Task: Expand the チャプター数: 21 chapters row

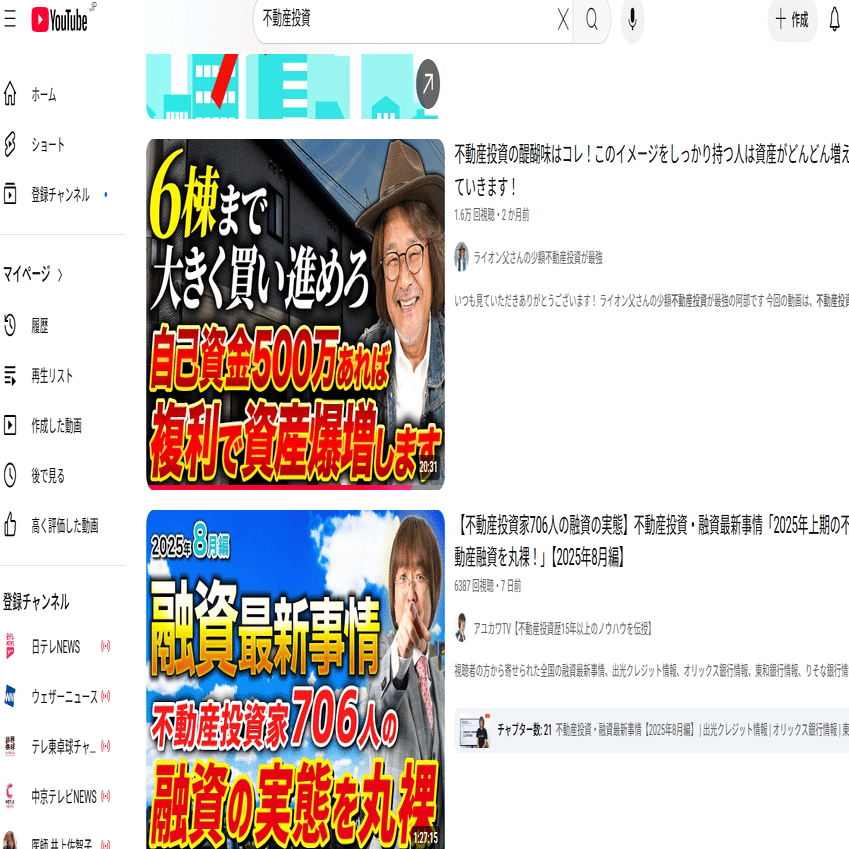Action: (651, 730)
